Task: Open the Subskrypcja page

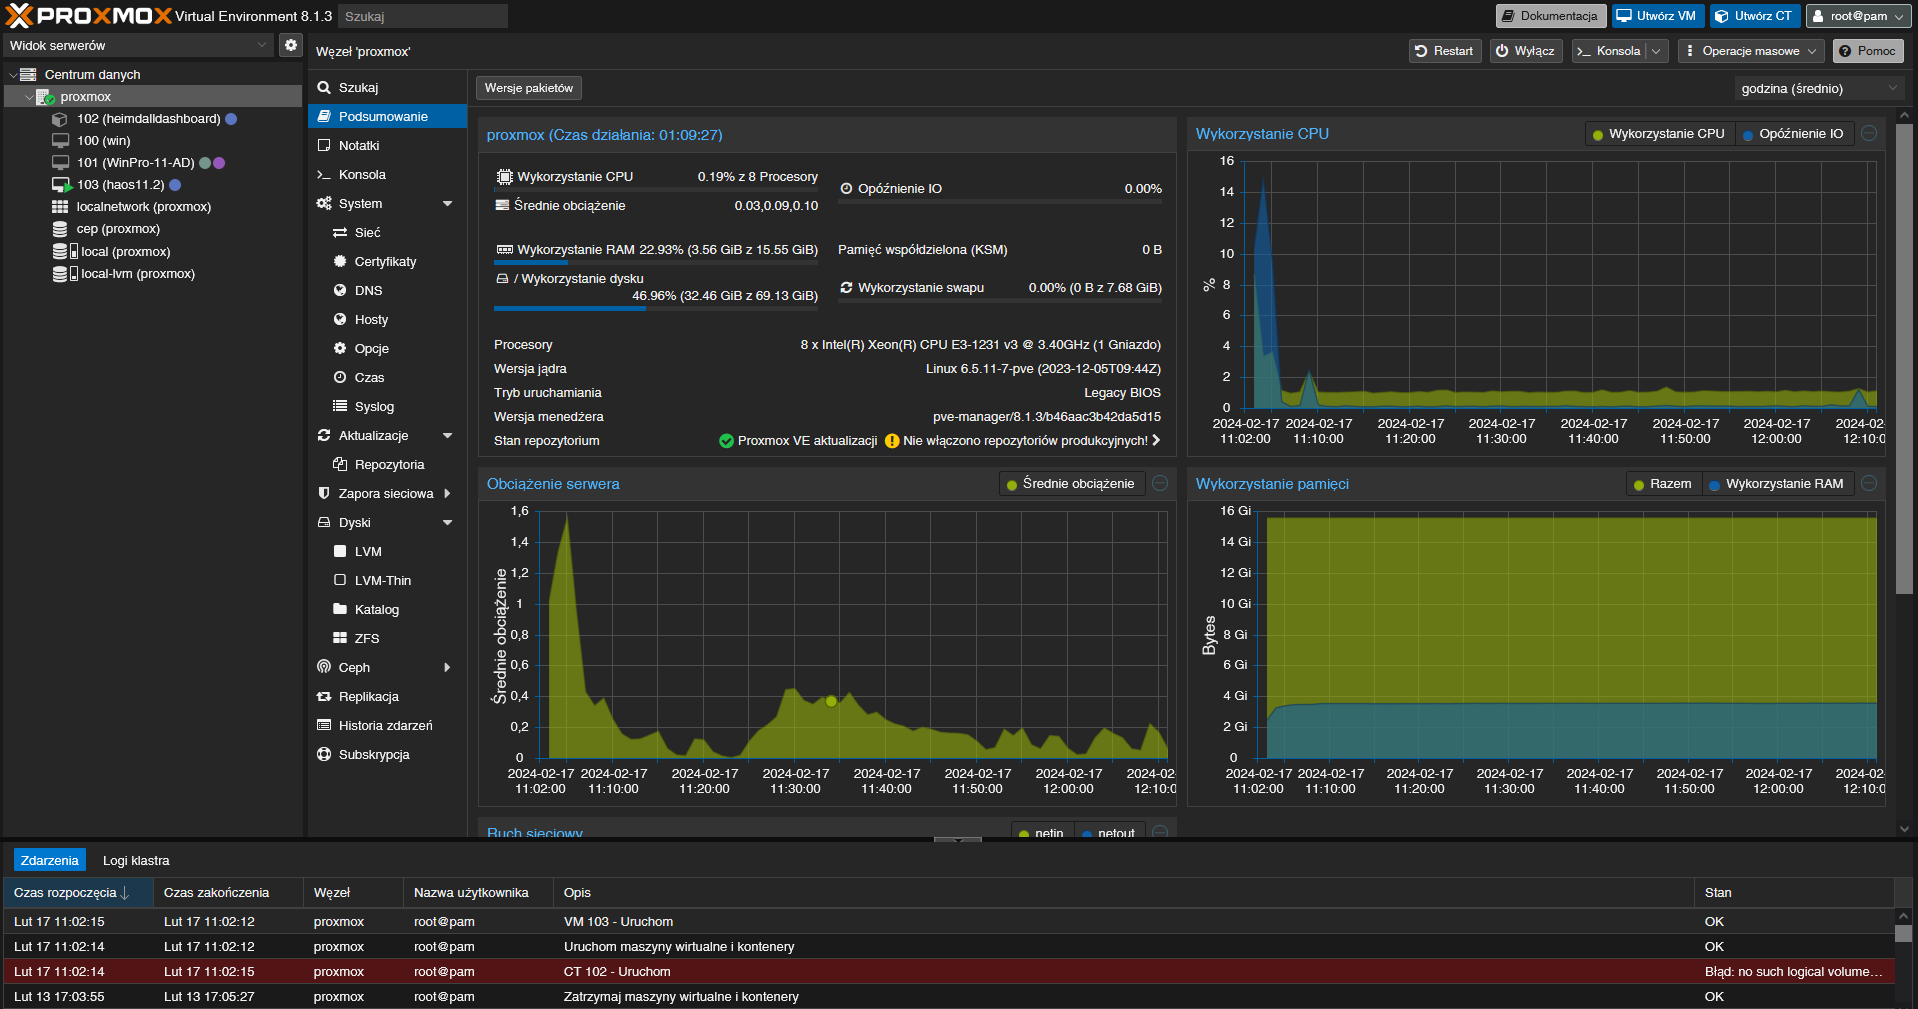Action: 373,755
